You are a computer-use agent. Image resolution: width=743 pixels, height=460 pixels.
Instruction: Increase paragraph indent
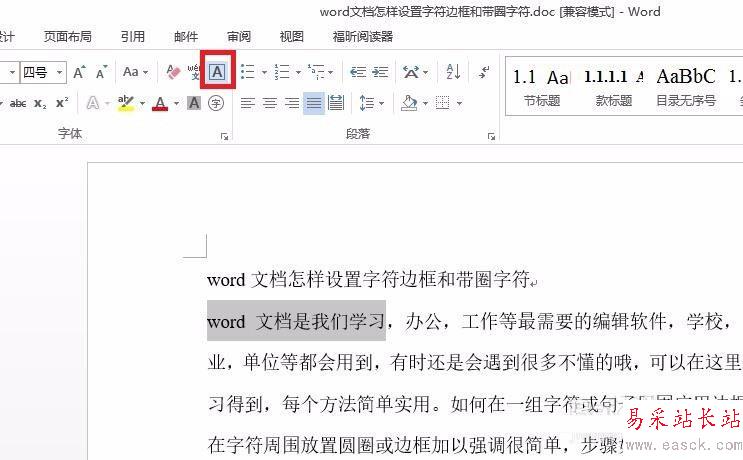pos(380,72)
